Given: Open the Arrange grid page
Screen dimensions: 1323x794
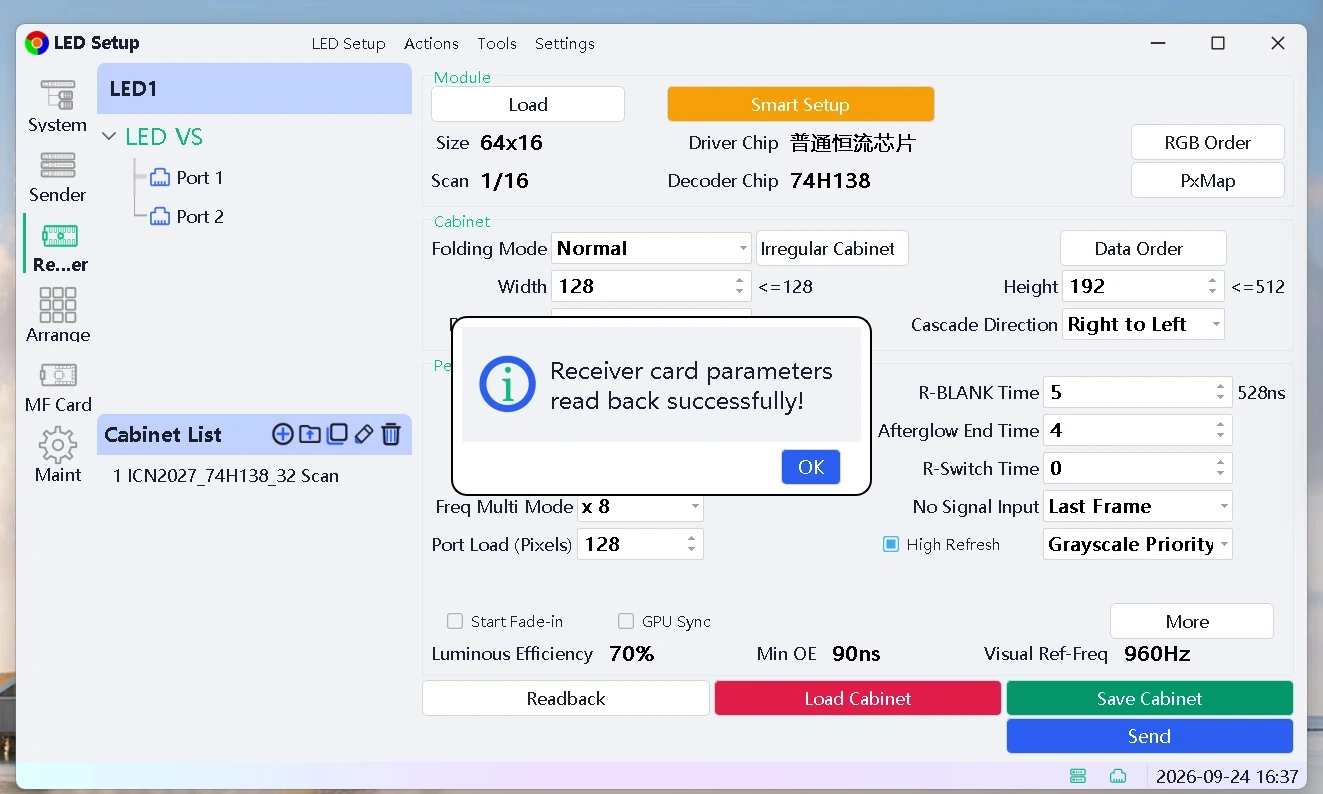Looking at the screenshot, I should coord(57,315).
